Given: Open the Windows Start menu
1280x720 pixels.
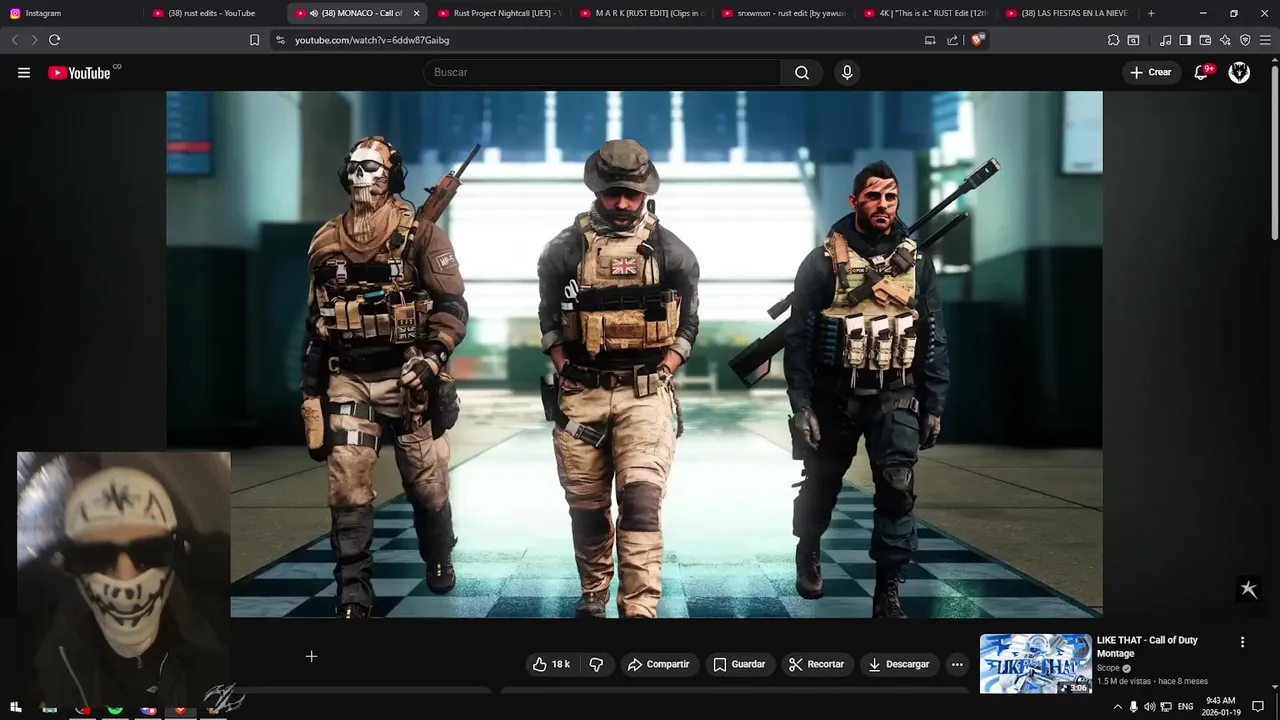Looking at the screenshot, I should pos(15,707).
